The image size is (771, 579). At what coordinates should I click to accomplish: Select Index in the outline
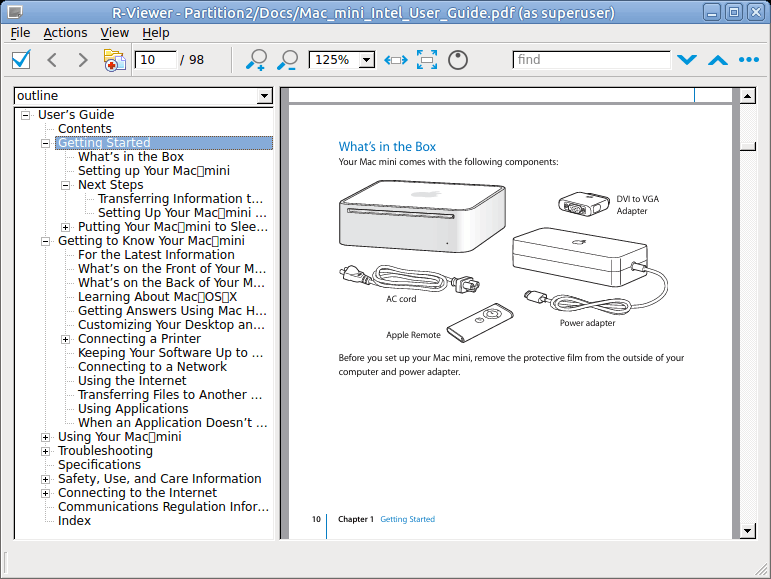click(74, 521)
